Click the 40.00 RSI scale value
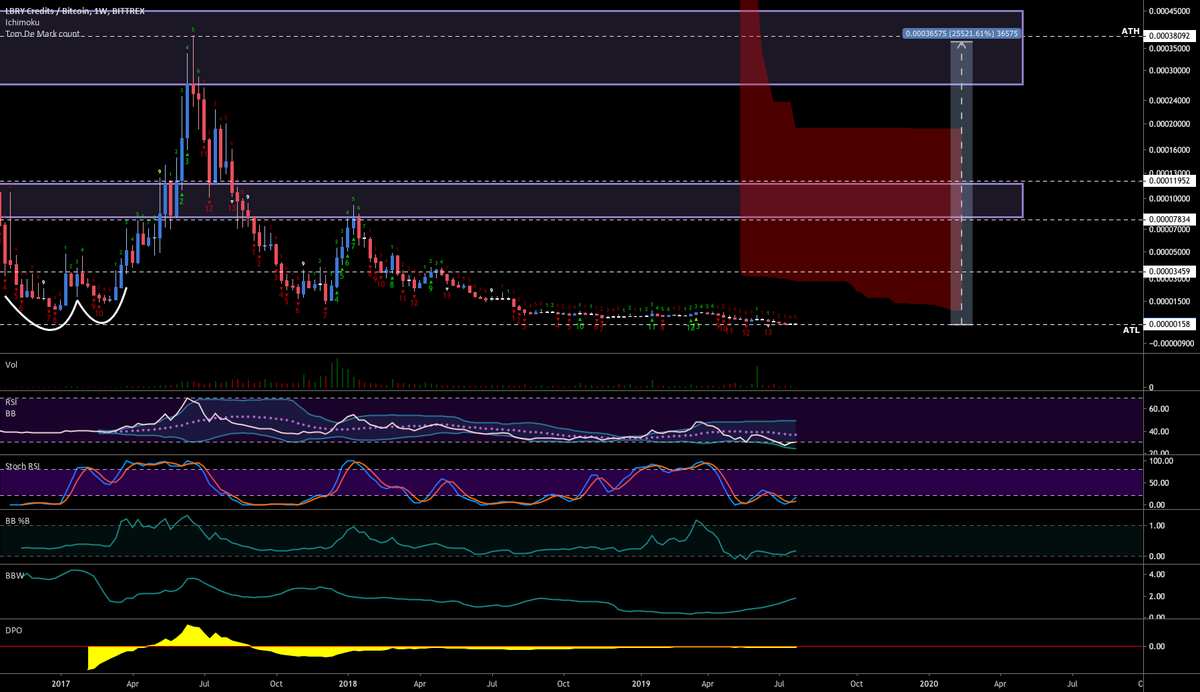This screenshot has height=692, width=1200. point(1159,432)
